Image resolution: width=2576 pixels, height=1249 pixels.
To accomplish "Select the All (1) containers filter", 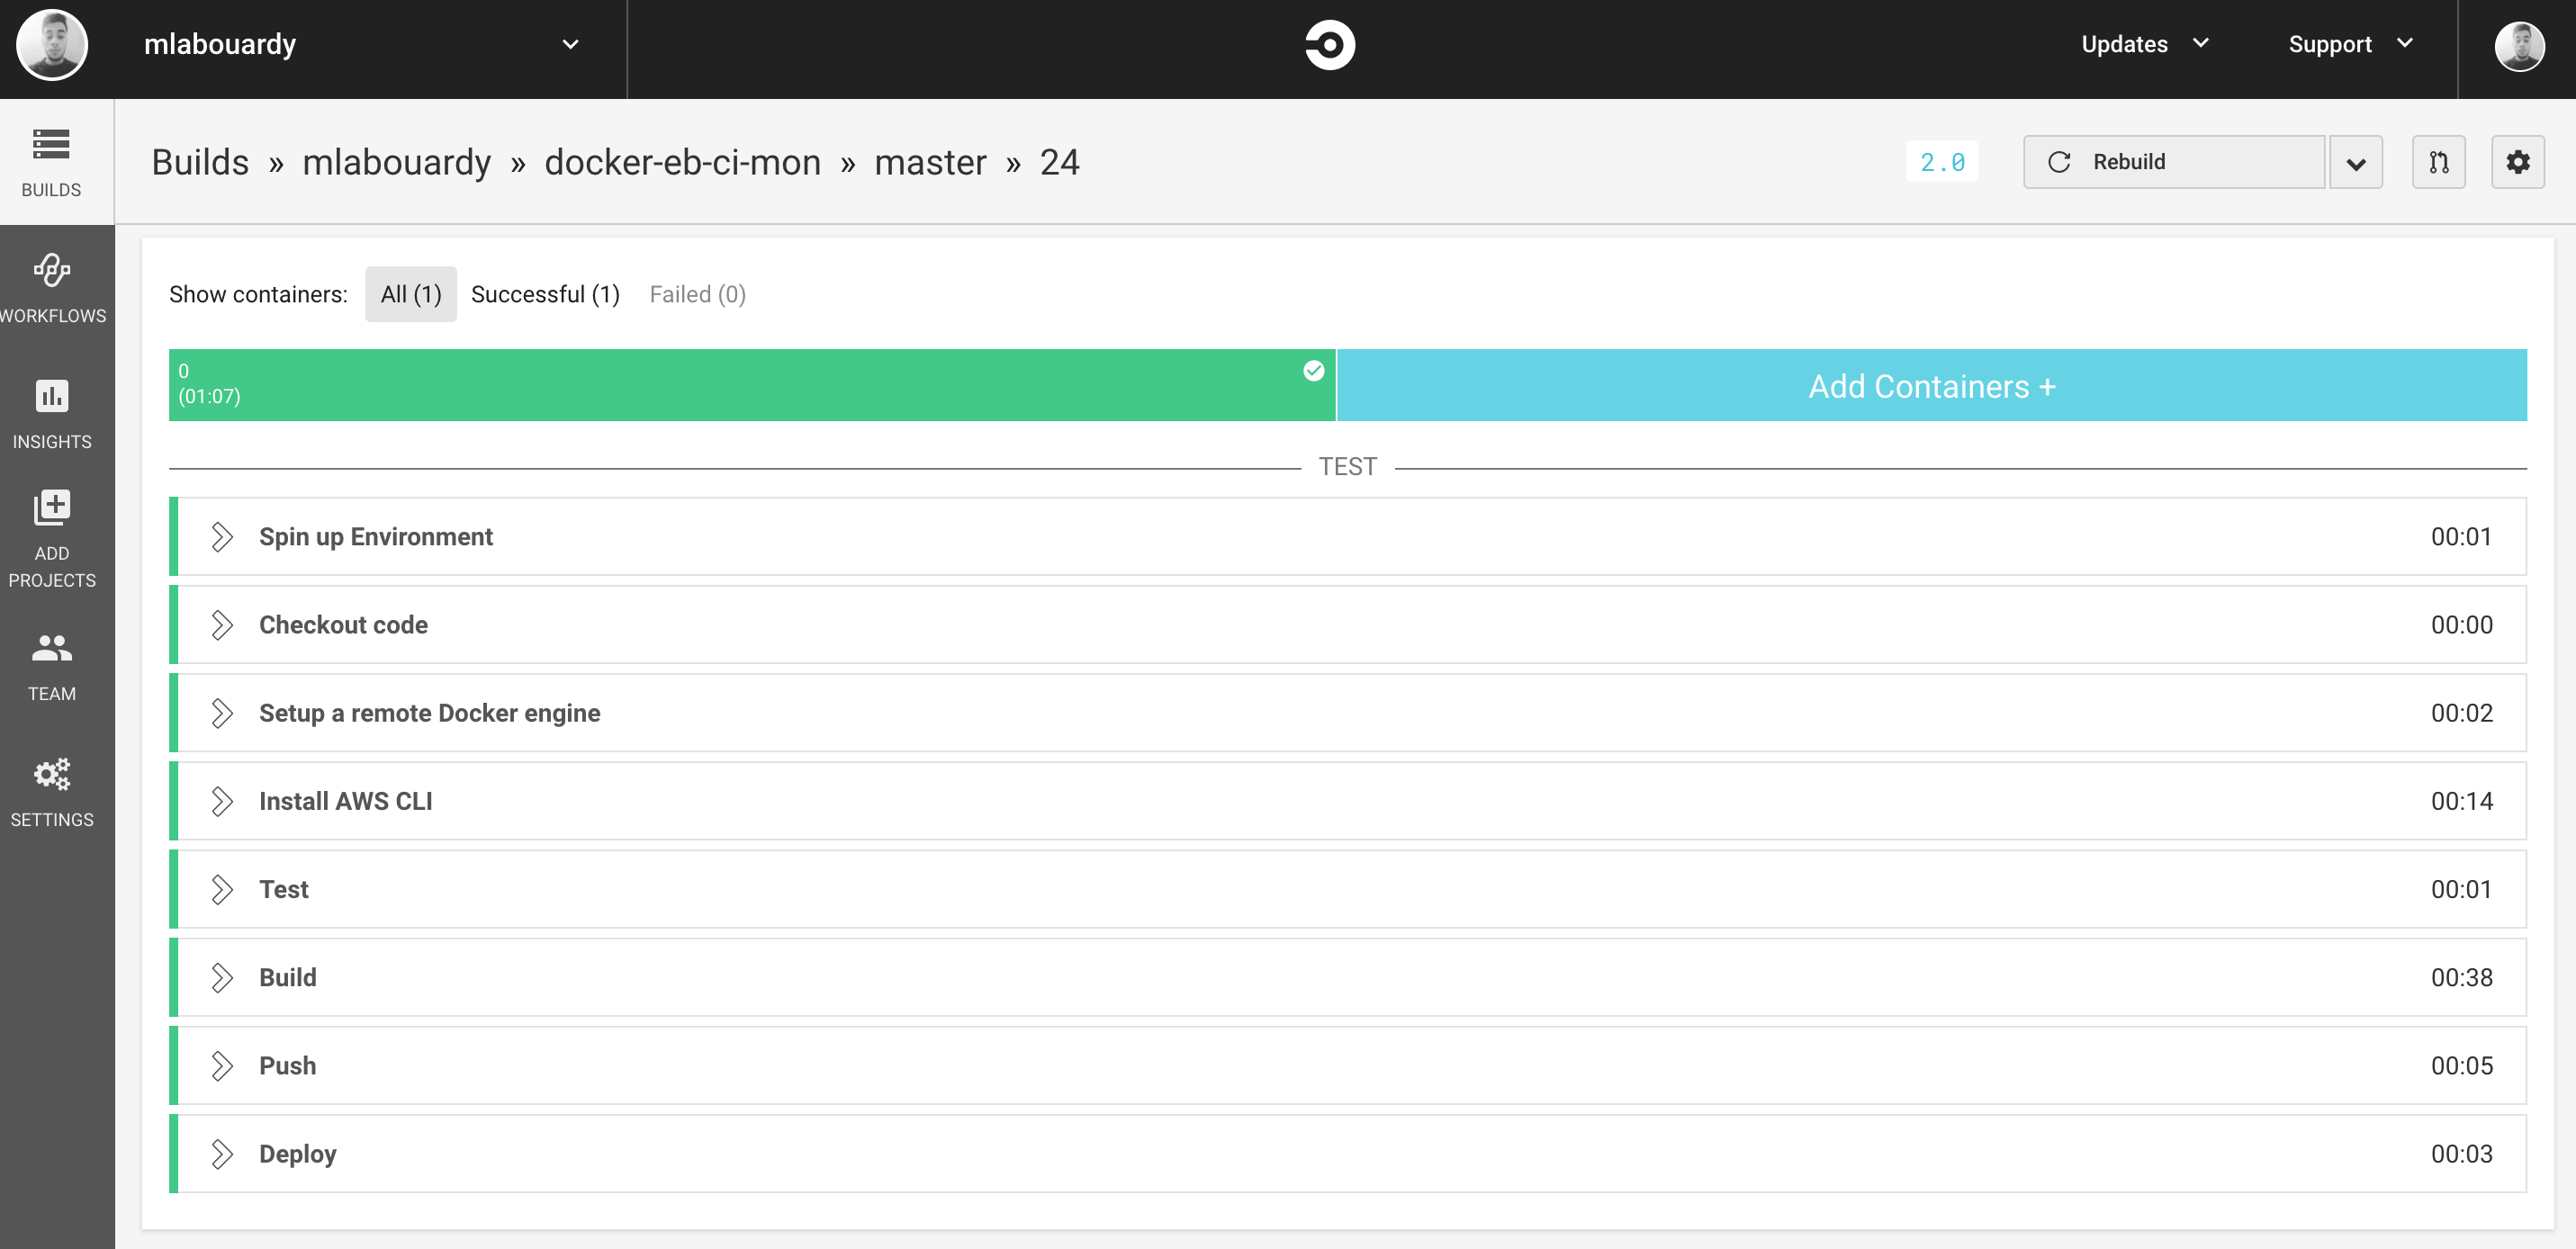I will [x=410, y=294].
